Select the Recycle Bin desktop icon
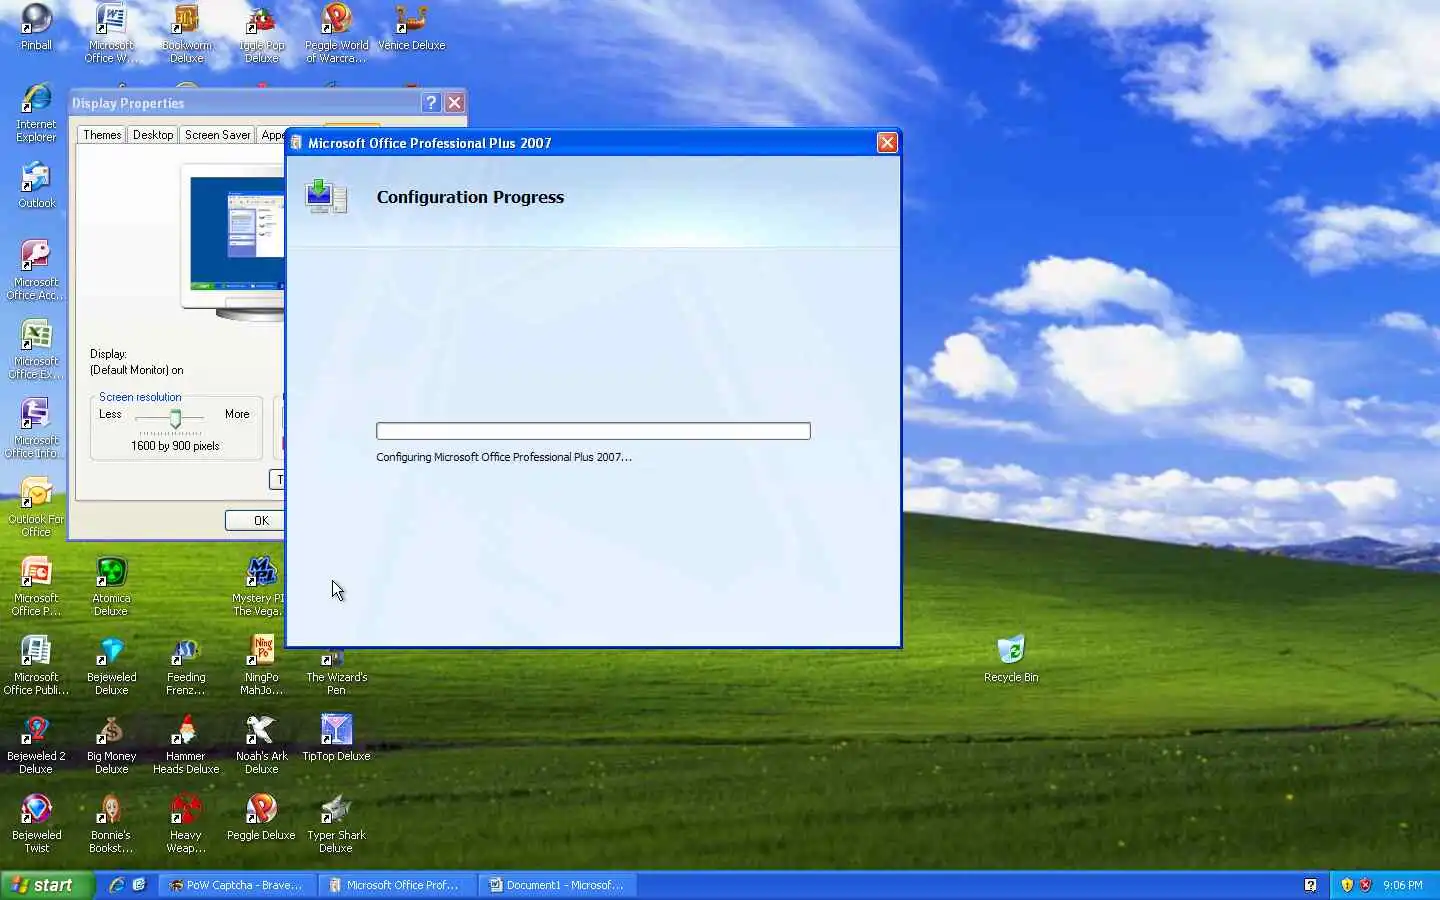The image size is (1440, 900). click(1011, 658)
